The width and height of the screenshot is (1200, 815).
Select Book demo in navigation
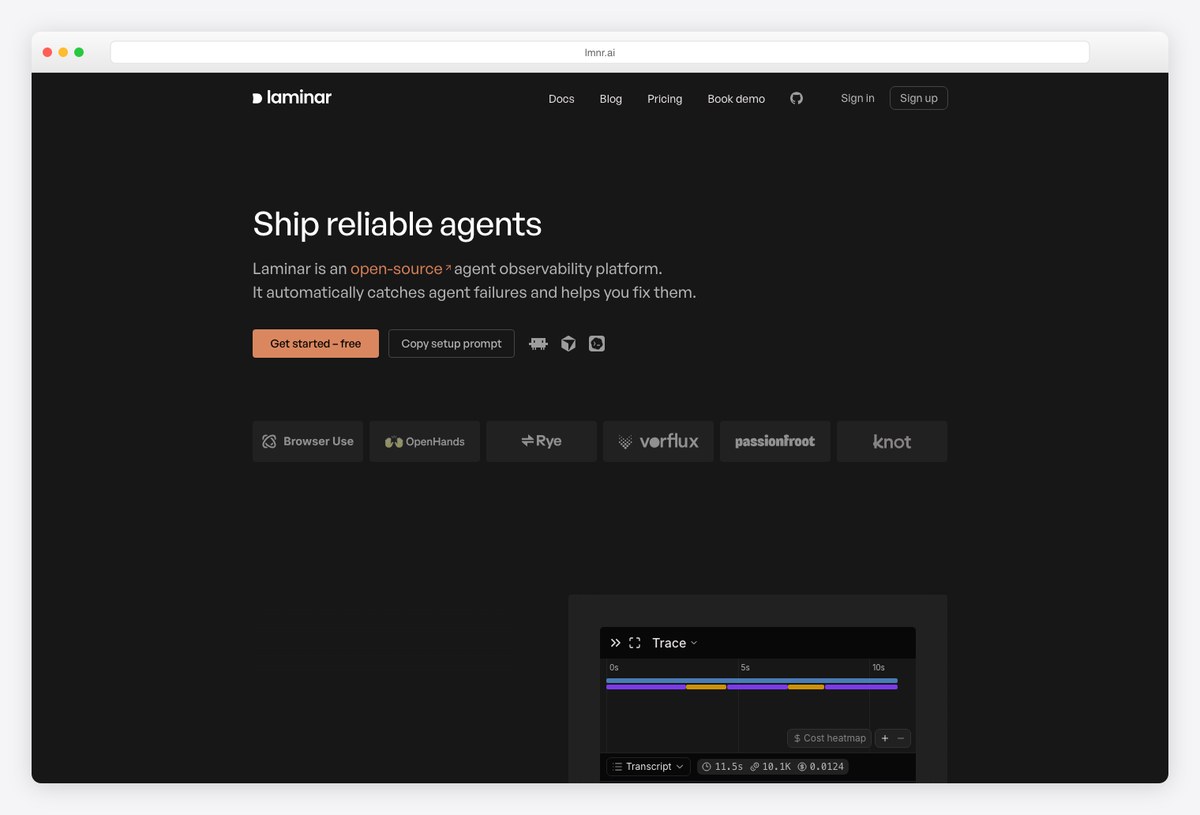[736, 99]
